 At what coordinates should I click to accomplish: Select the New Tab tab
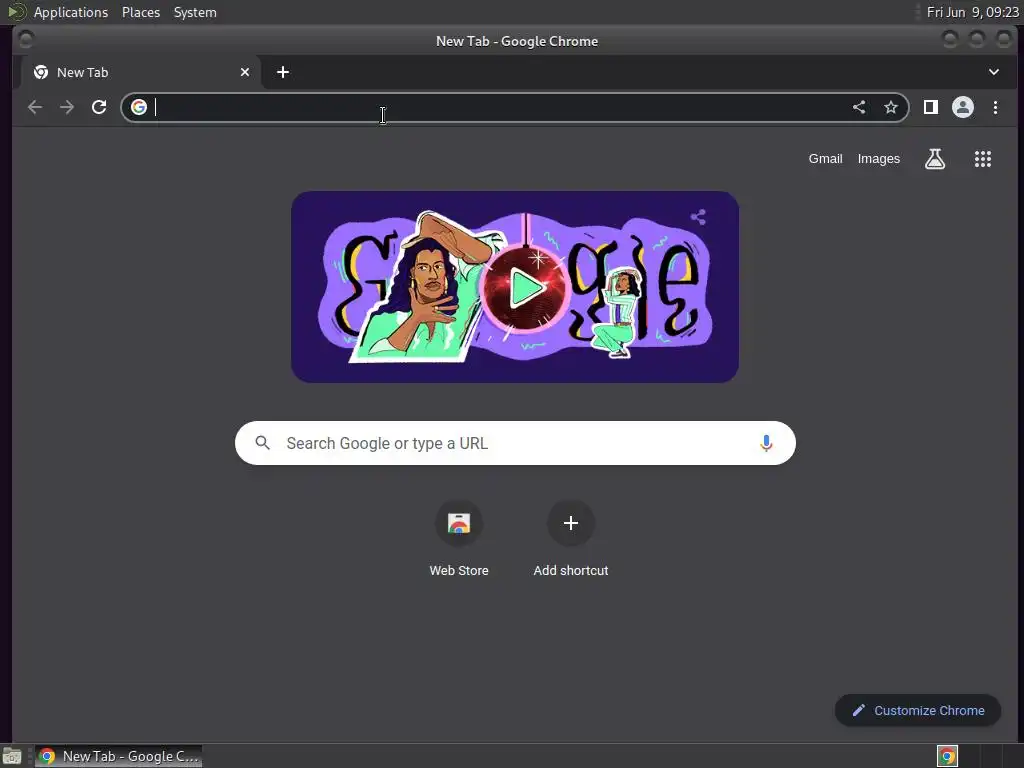coord(141,72)
